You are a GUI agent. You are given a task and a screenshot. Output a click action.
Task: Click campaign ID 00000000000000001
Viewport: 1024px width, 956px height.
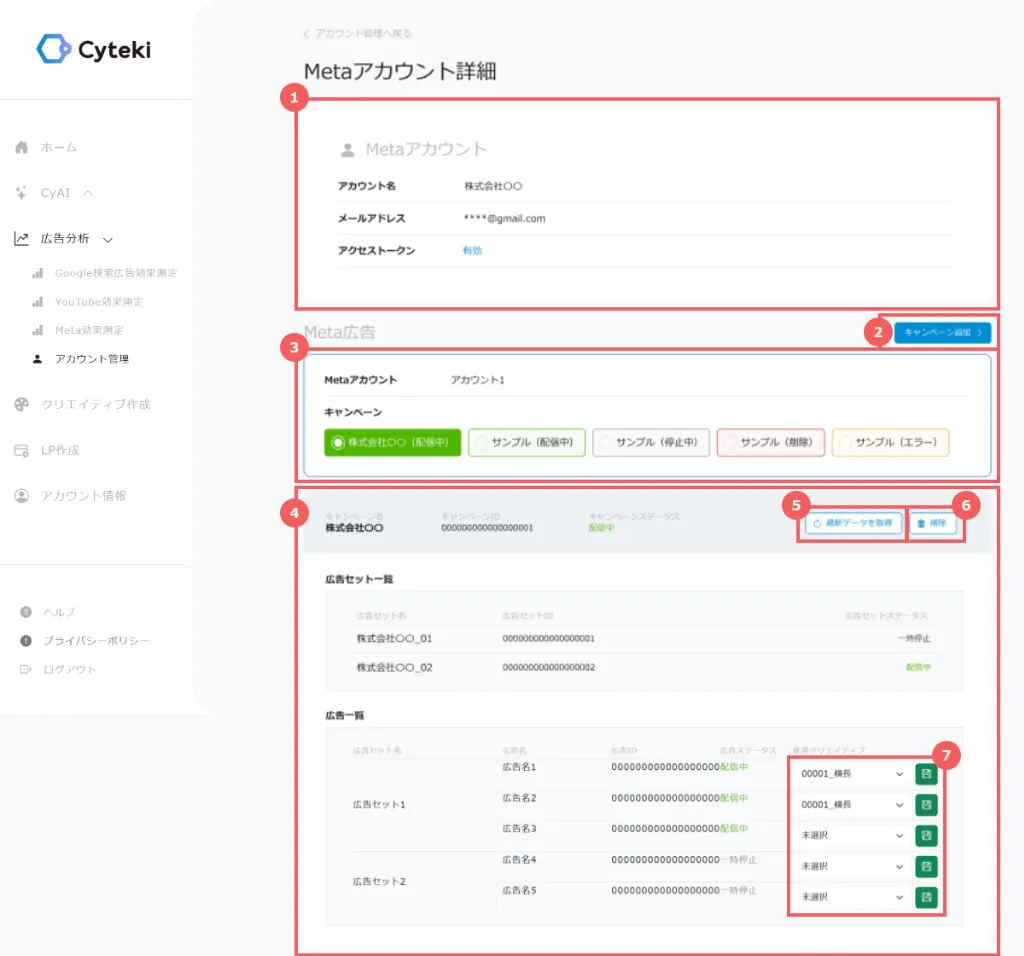487,528
